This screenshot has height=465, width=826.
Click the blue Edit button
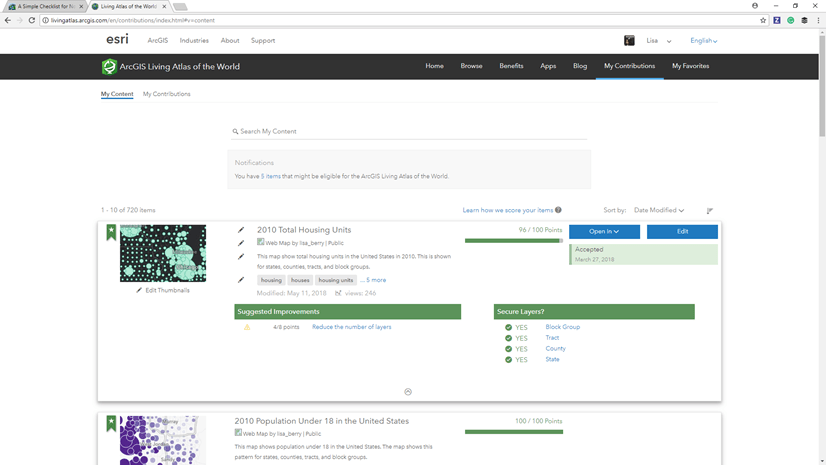682,232
